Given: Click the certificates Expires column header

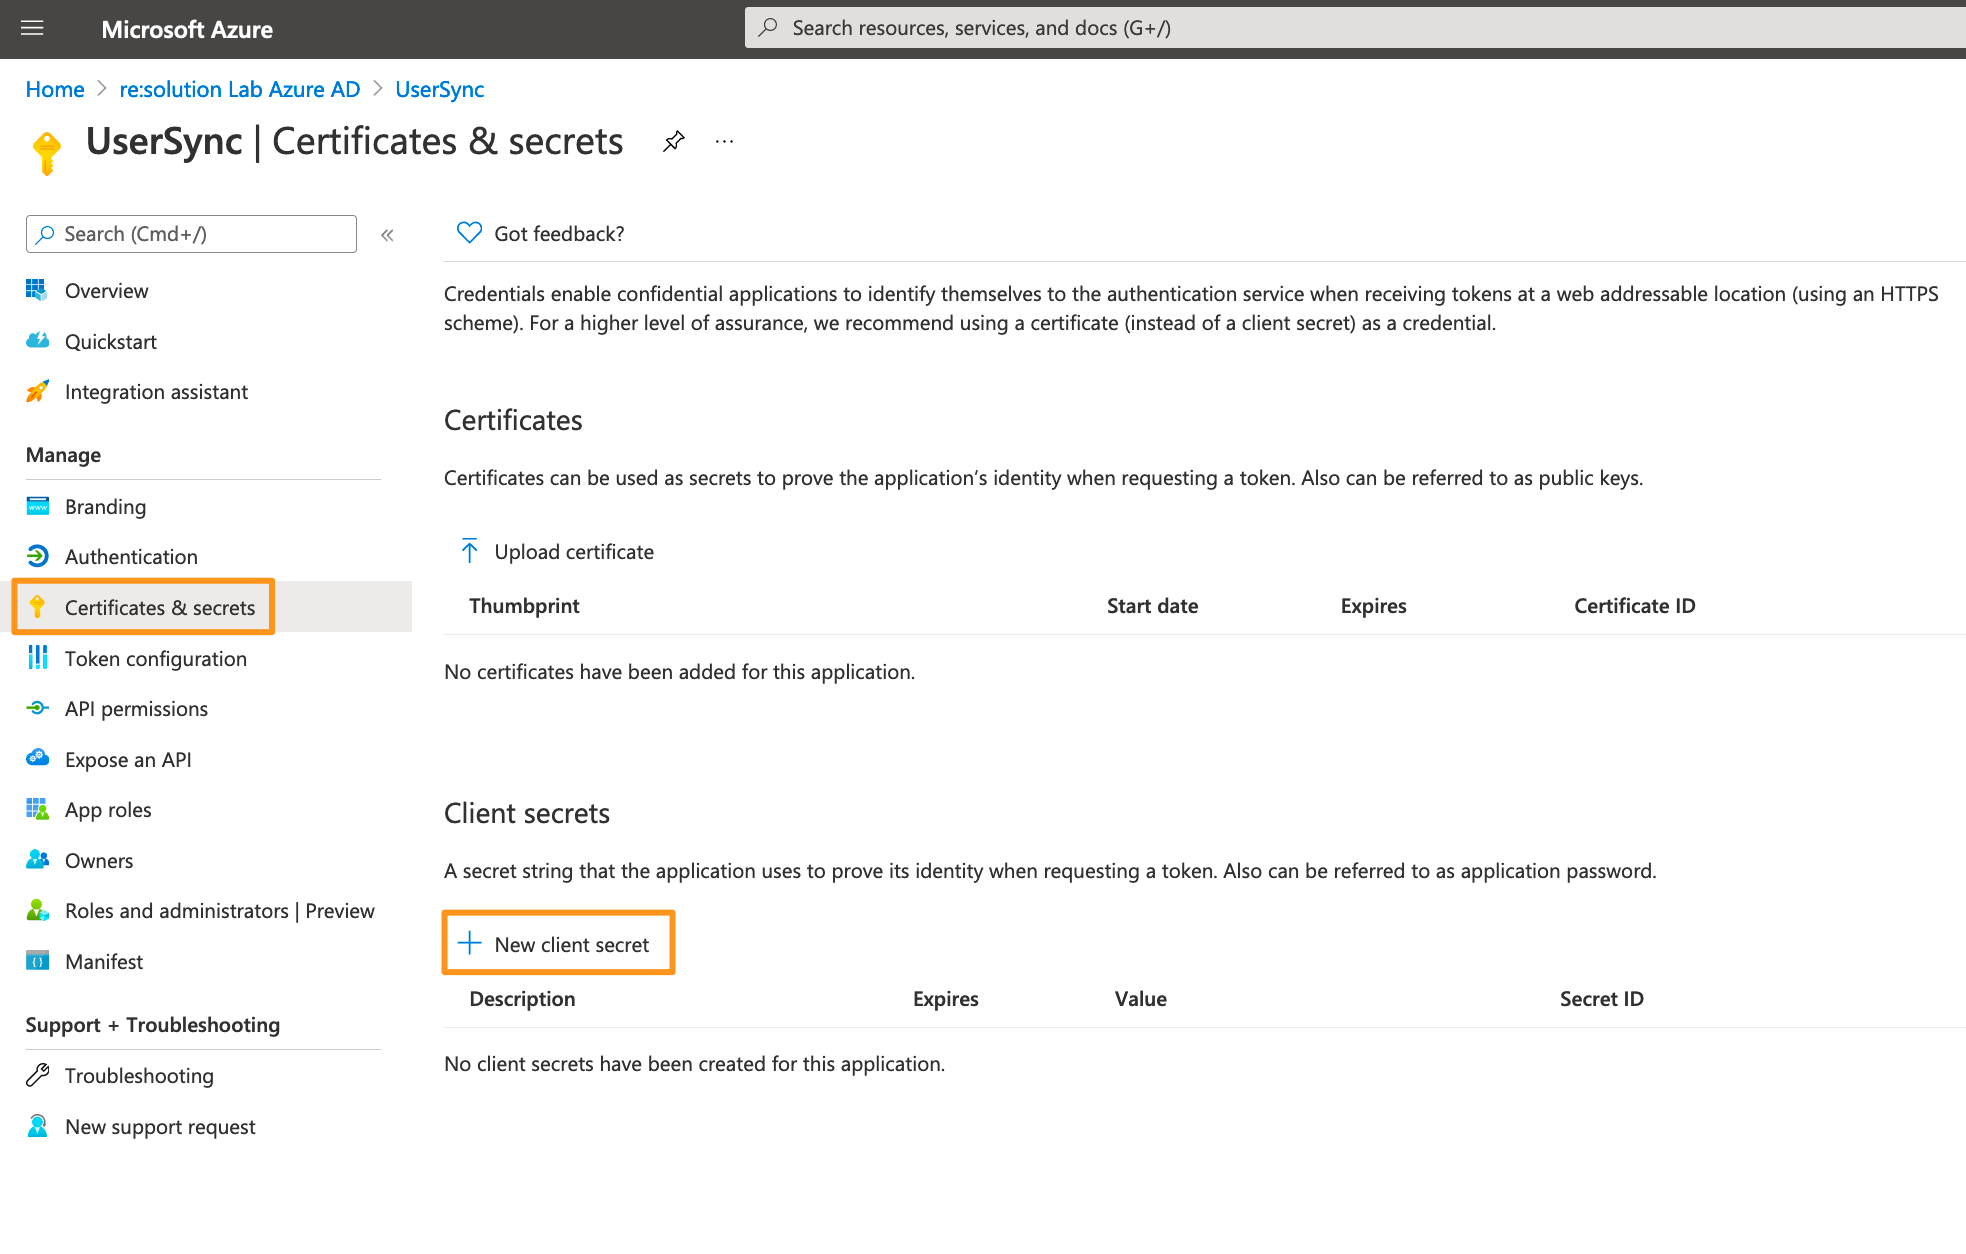Looking at the screenshot, I should 1374,606.
